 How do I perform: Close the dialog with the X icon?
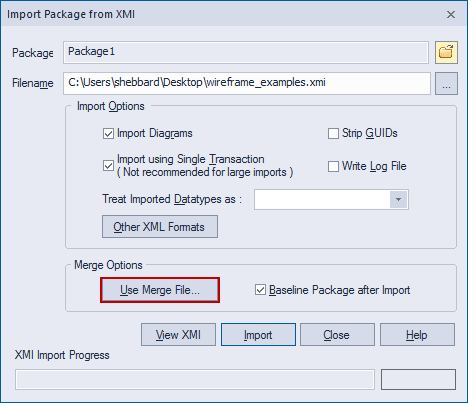click(451, 15)
